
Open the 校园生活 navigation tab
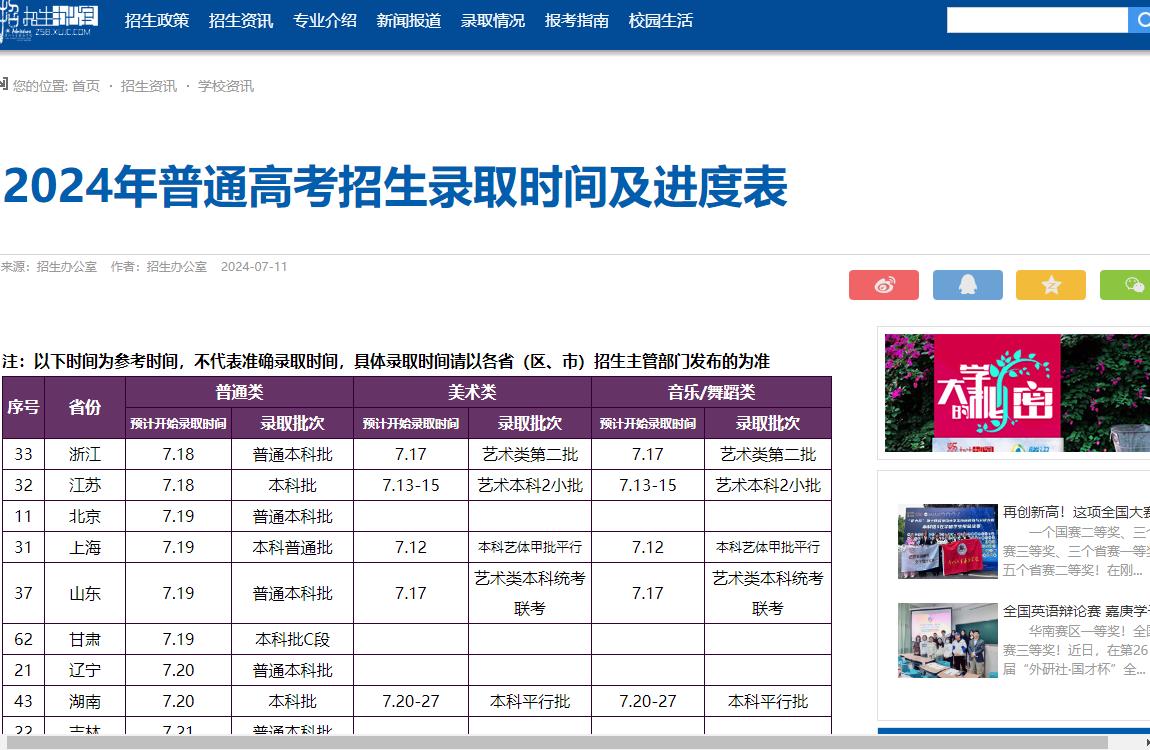659,19
